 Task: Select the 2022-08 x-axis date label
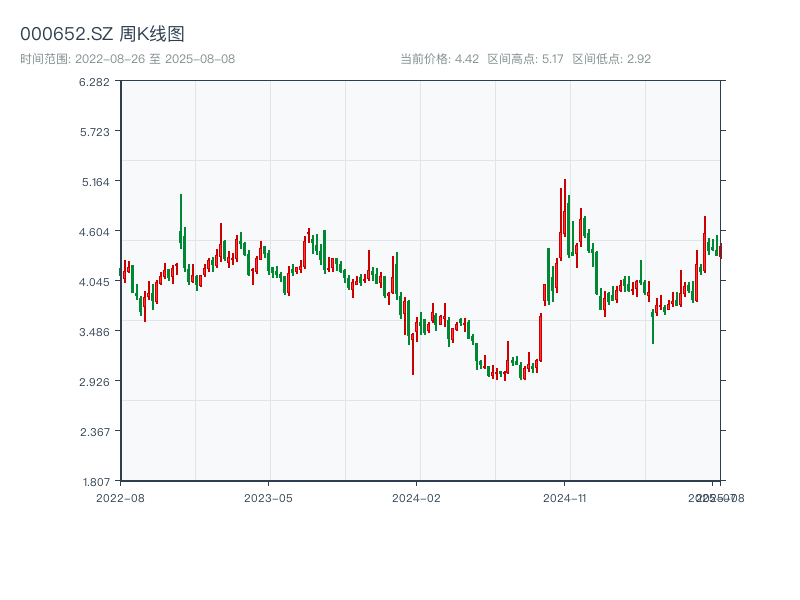(x=120, y=497)
